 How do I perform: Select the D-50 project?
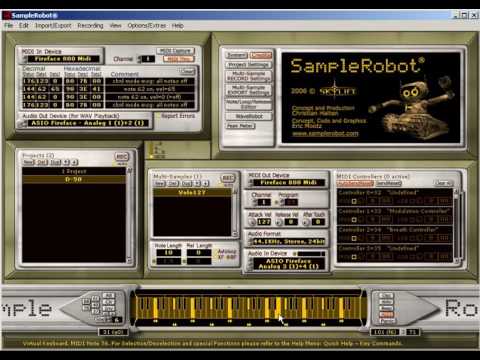tap(74, 179)
